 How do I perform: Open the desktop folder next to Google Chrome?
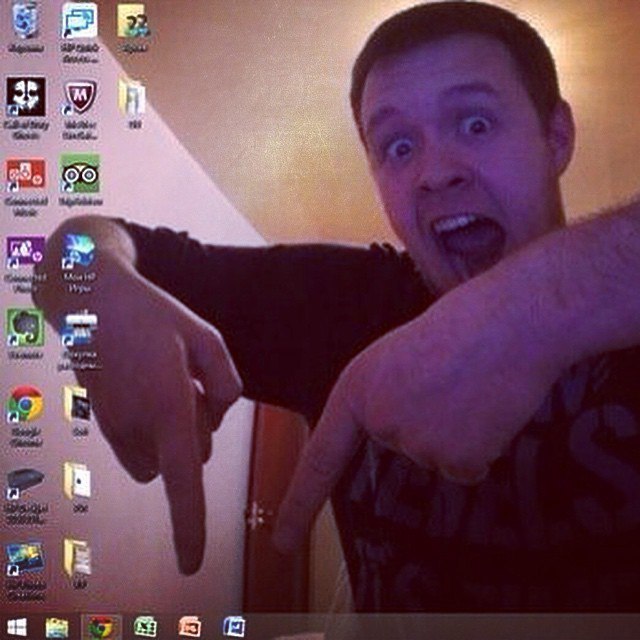(78, 404)
